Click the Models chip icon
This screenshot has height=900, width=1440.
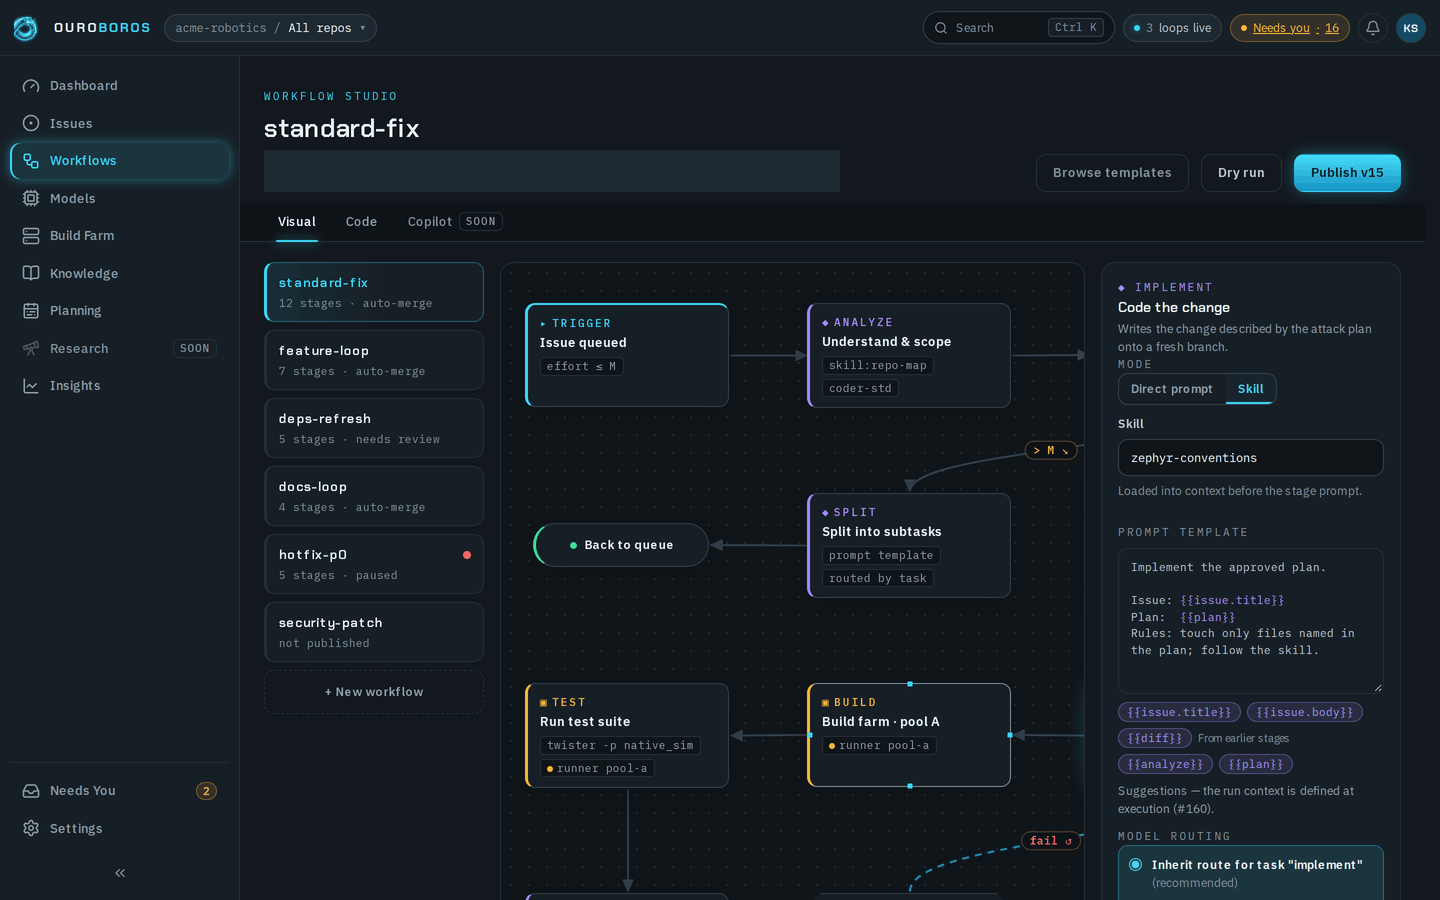31,198
